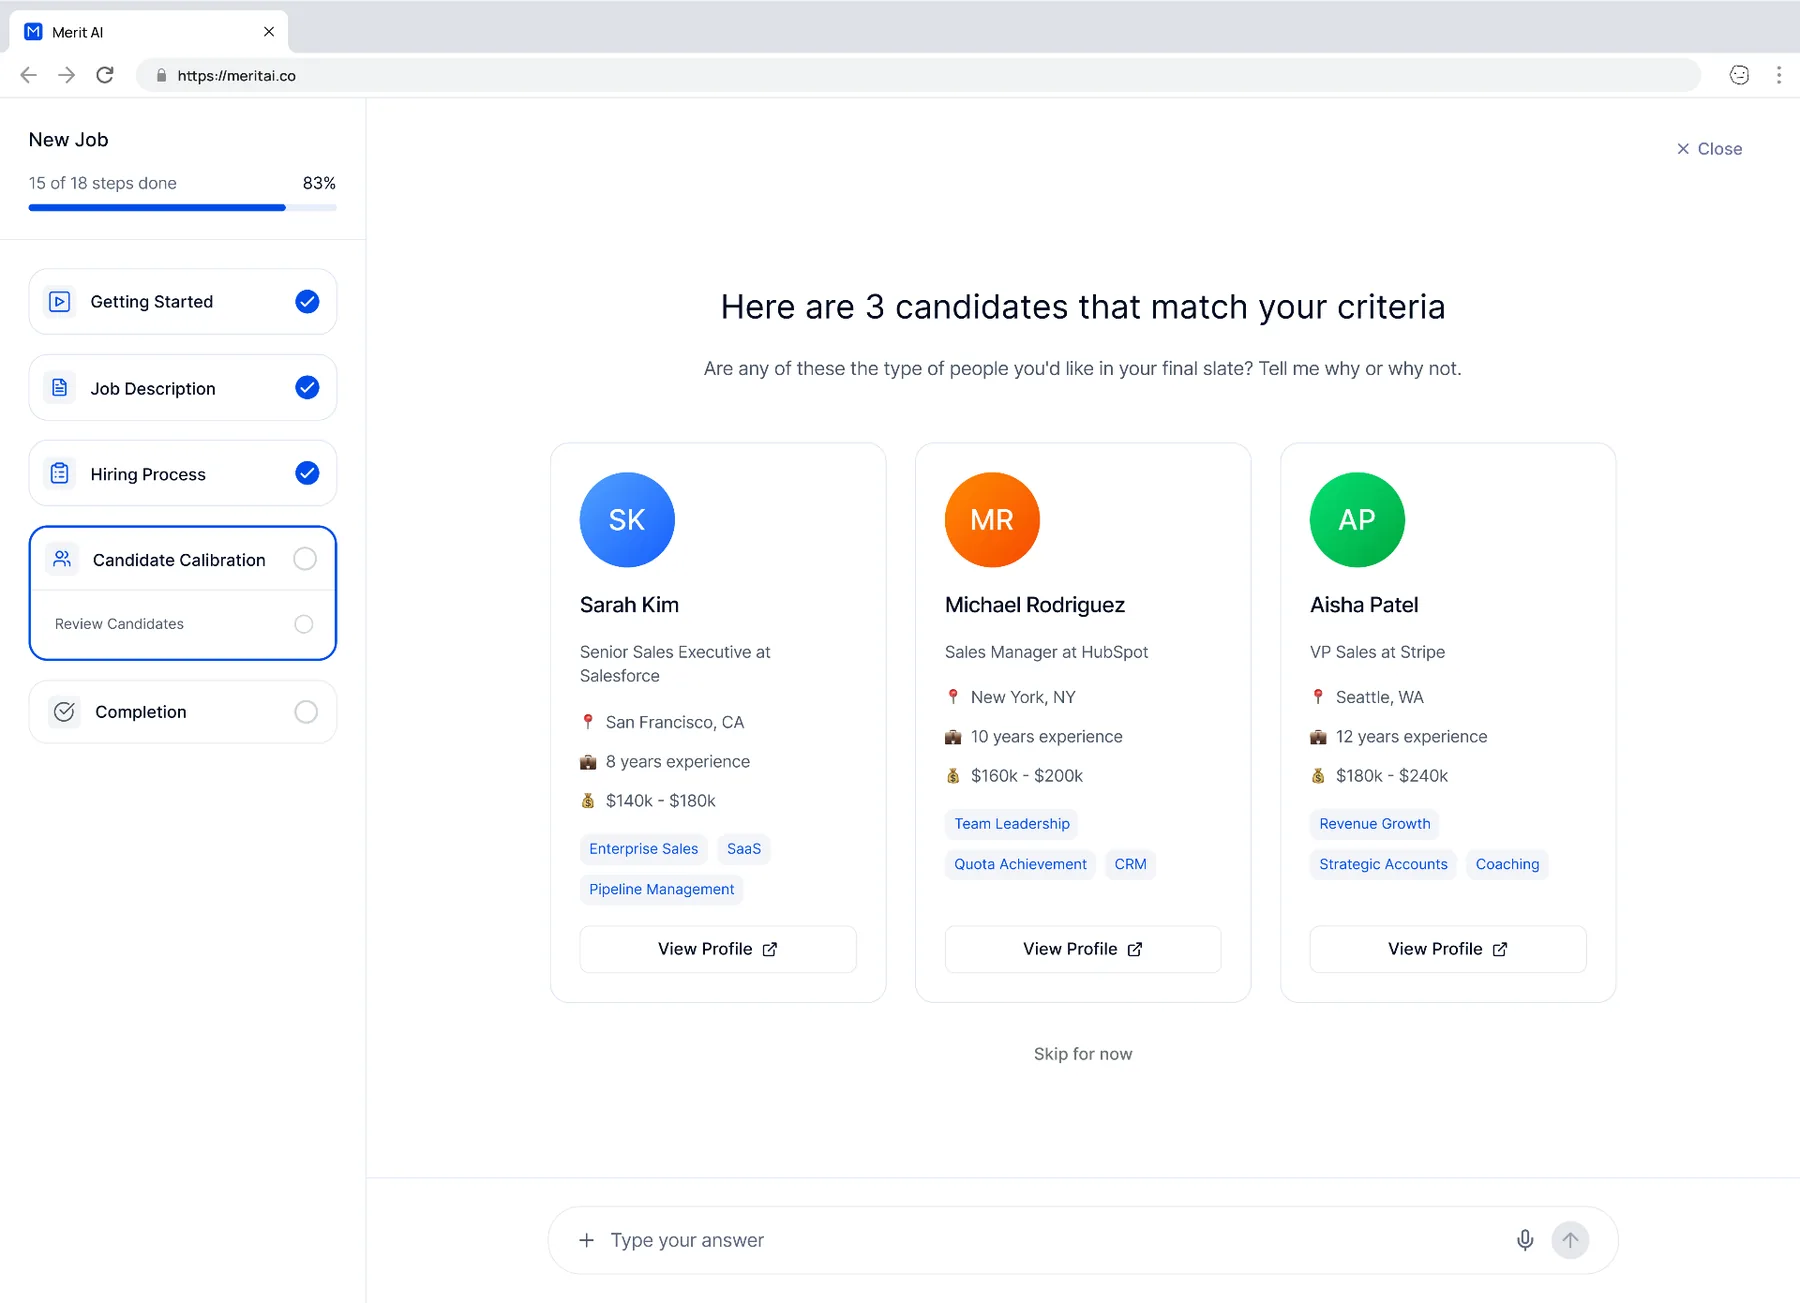Screen dimensions: 1800x1303
Task: Click the SaaS skill tag
Action: (744, 849)
